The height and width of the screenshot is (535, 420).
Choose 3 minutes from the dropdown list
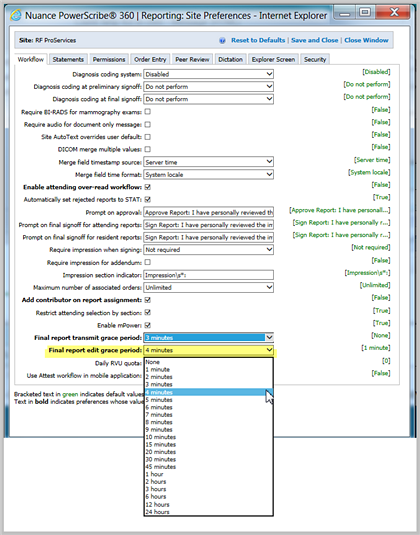208,385
